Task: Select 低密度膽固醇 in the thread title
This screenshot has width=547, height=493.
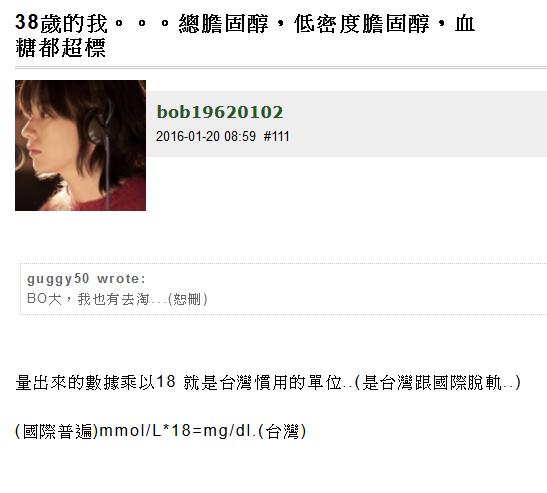Action: (362, 24)
